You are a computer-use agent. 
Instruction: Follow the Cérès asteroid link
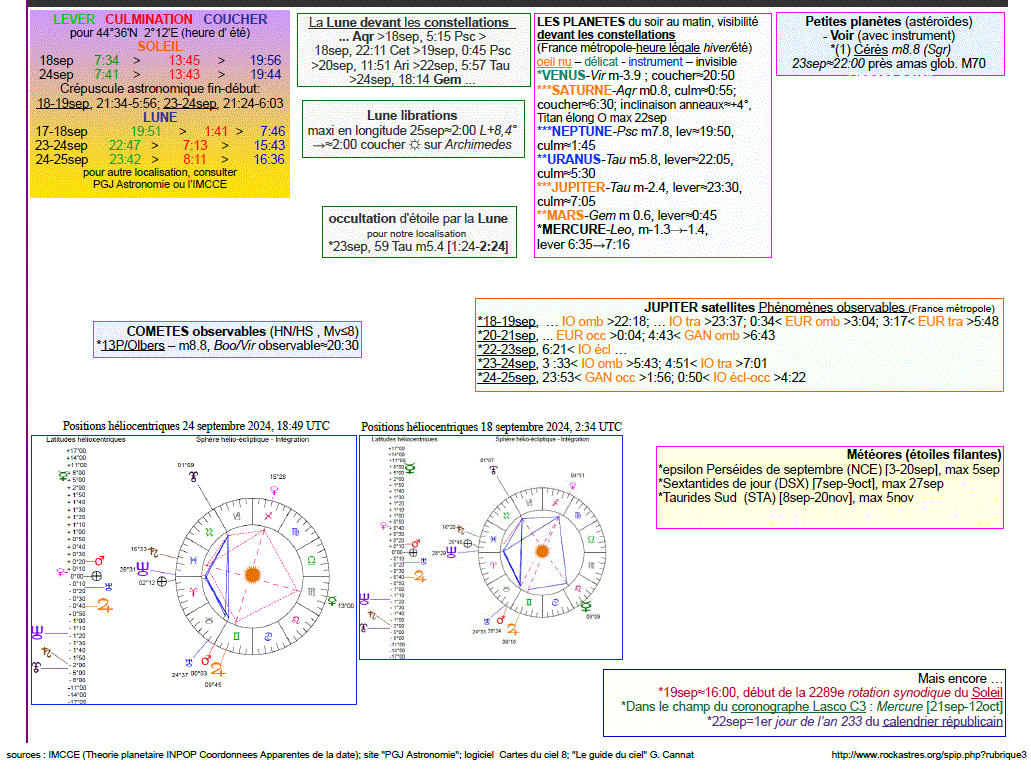(871, 49)
